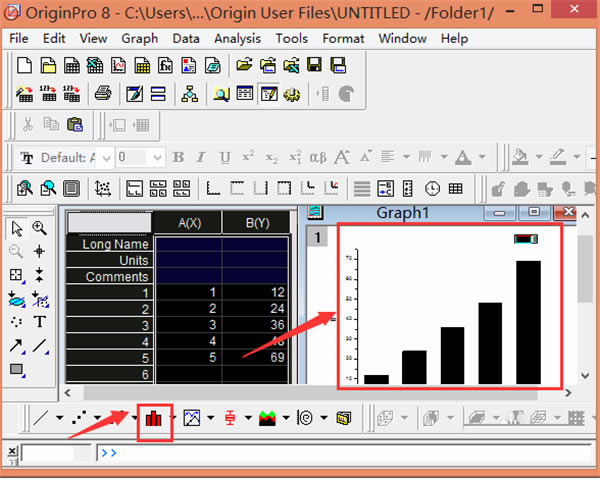The image size is (600, 481).
Task: Click the New Project icon
Action: (24, 65)
